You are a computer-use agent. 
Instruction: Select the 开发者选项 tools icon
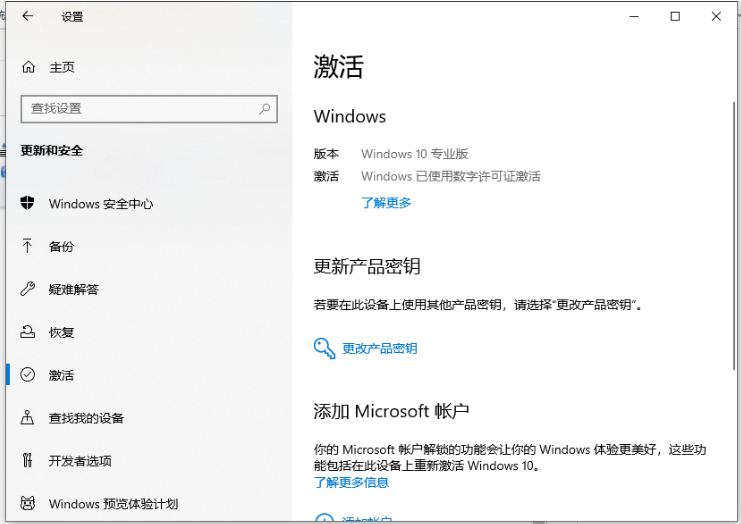27,460
